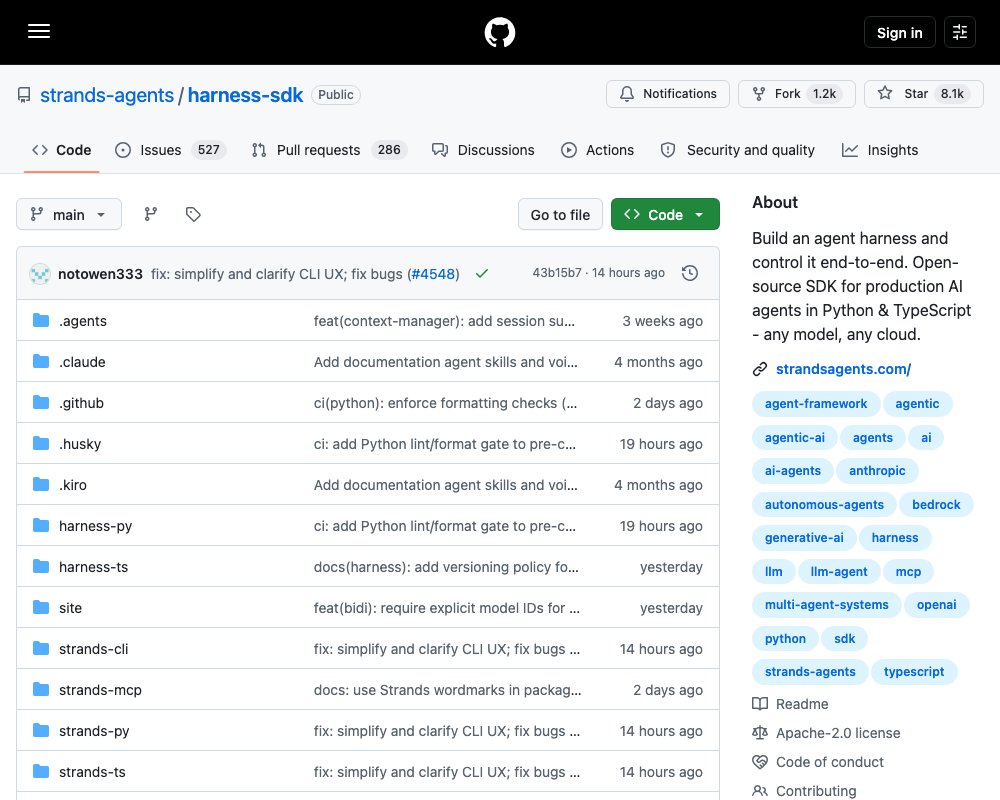Click the .github folder icon
The image size is (1000, 800).
pos(41,403)
